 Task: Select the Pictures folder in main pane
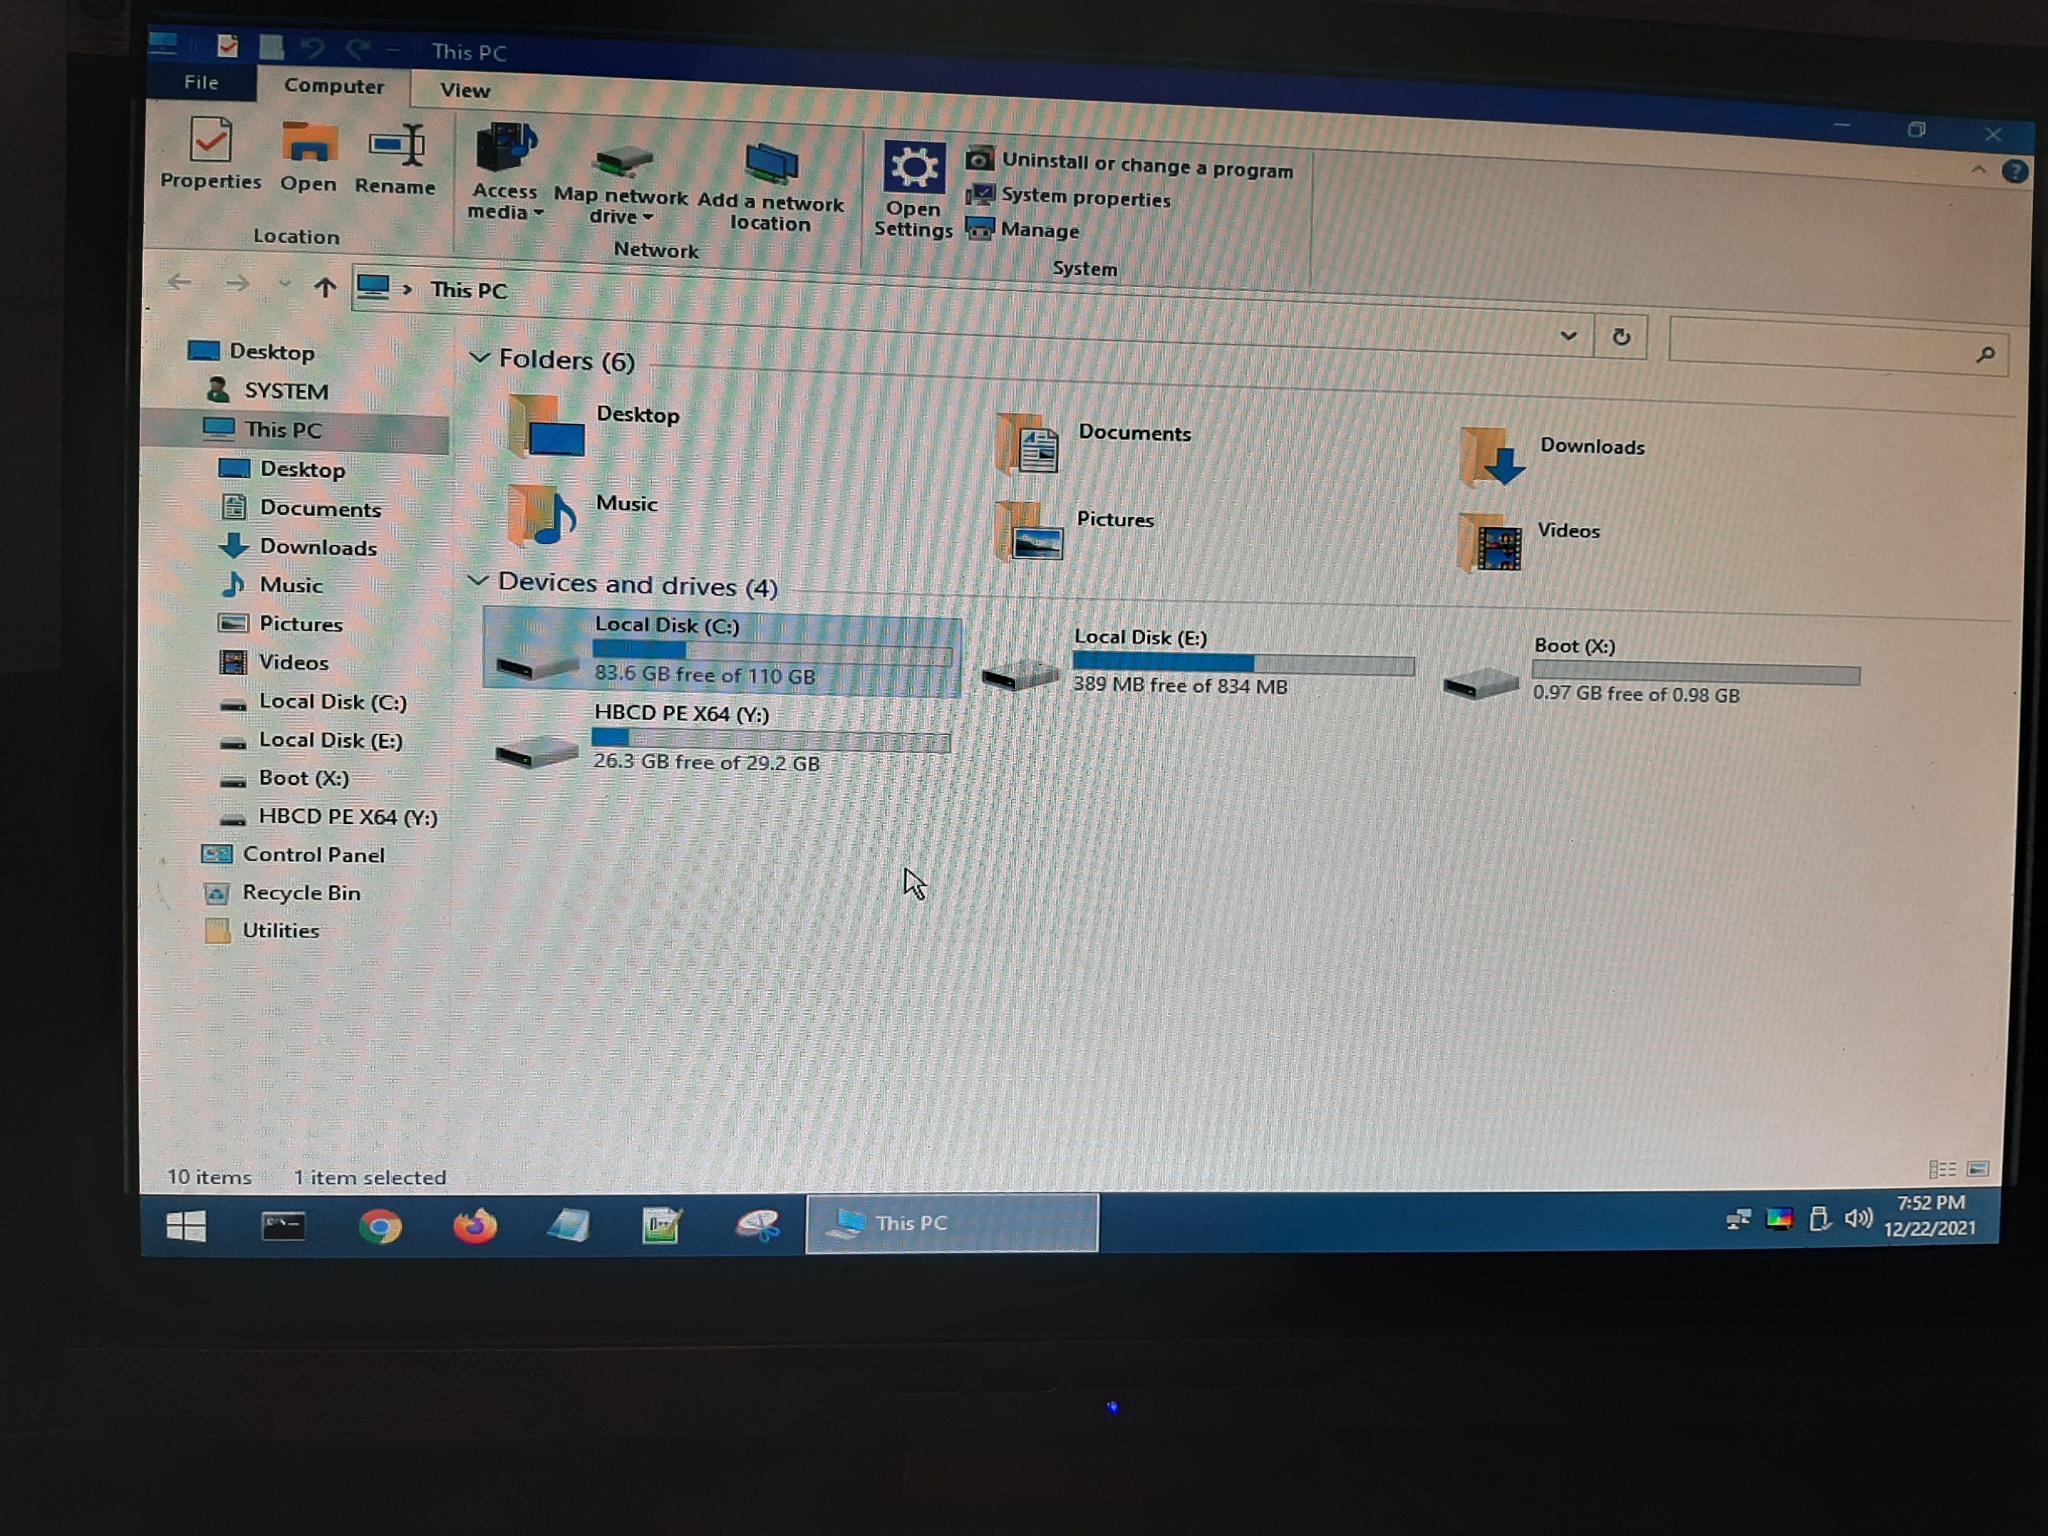pyautogui.click(x=1075, y=530)
